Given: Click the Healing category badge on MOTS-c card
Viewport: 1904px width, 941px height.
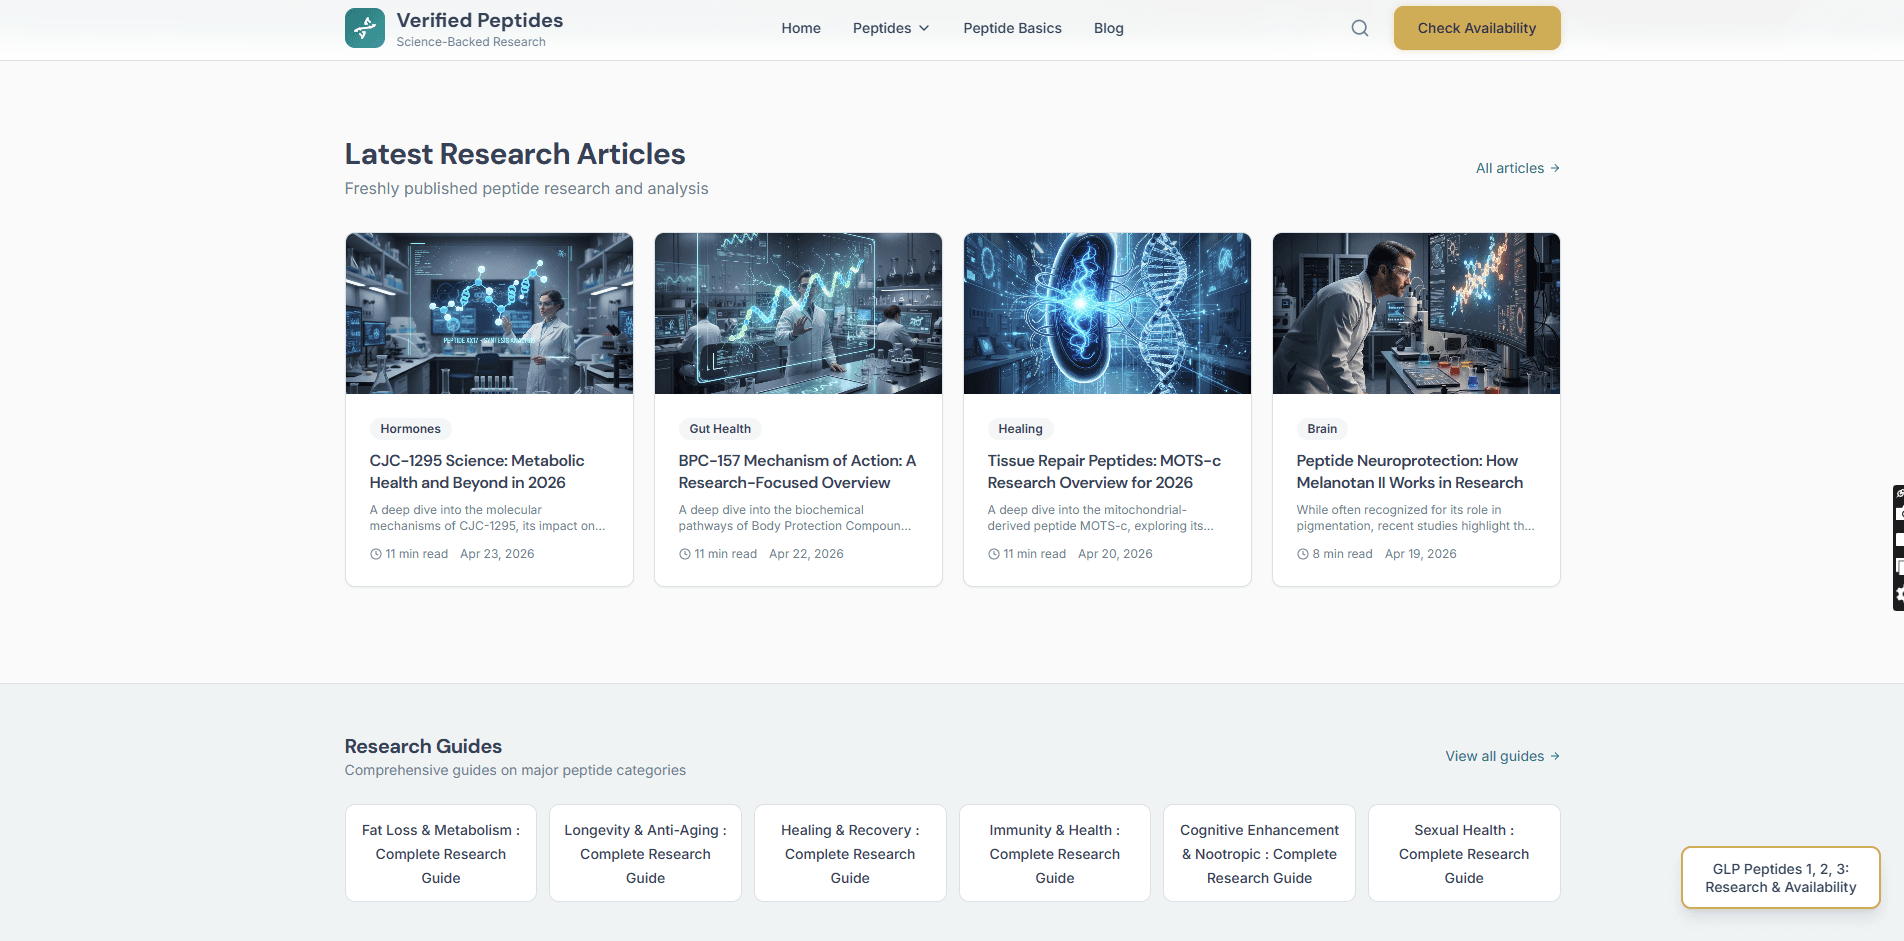Looking at the screenshot, I should [1020, 428].
